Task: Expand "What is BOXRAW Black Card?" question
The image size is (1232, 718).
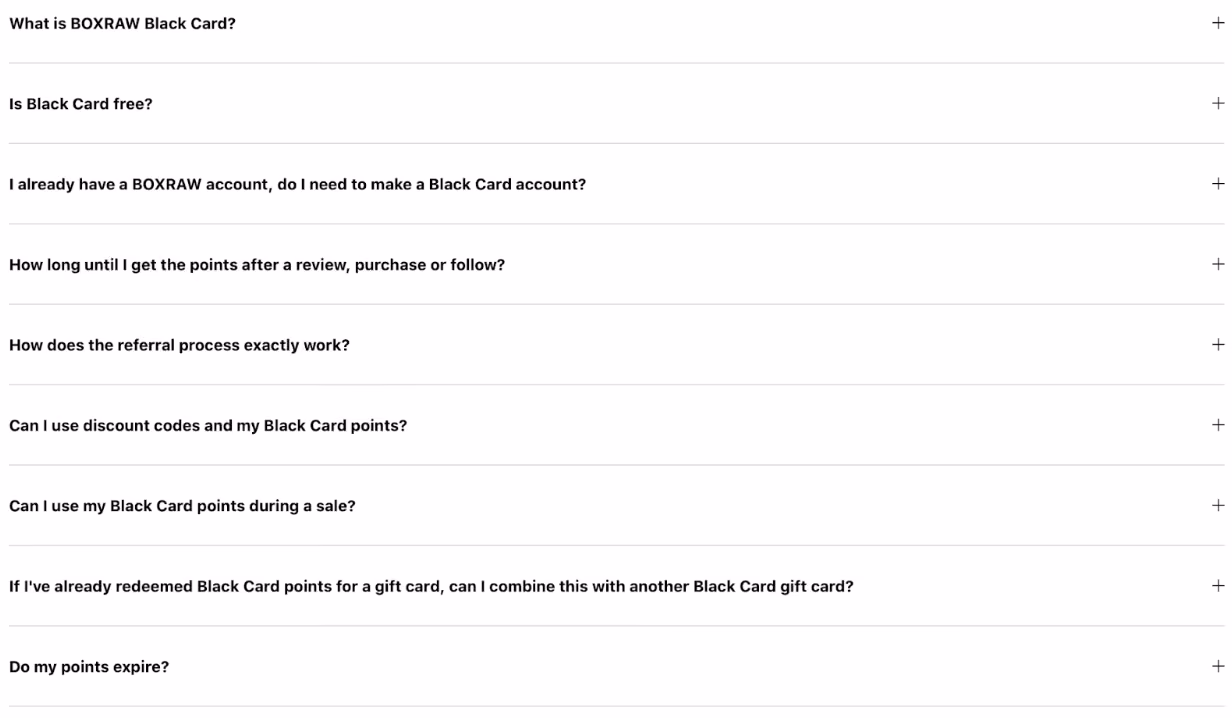Action: tap(616, 23)
